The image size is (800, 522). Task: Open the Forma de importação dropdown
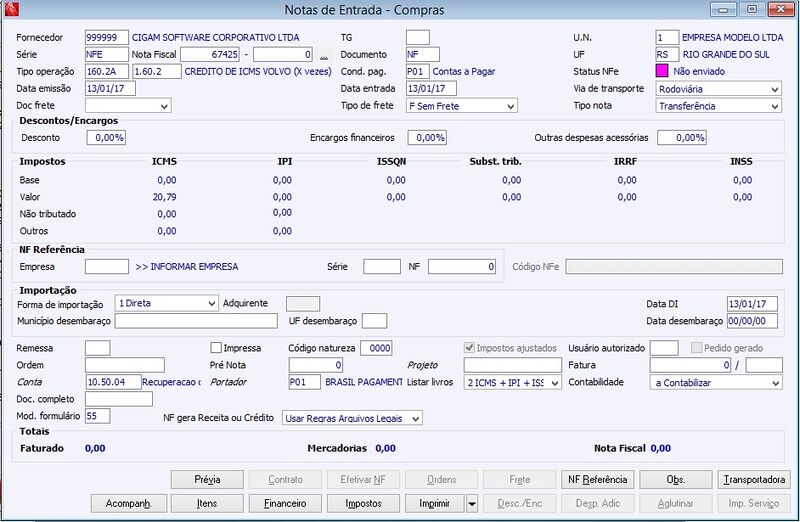pyautogui.click(x=166, y=303)
